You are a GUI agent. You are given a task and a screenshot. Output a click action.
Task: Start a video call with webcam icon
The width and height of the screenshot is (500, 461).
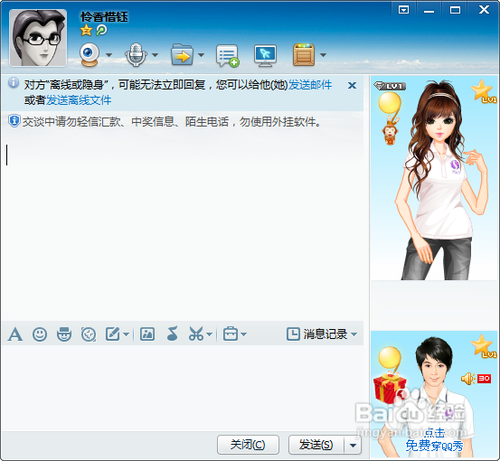click(x=90, y=55)
